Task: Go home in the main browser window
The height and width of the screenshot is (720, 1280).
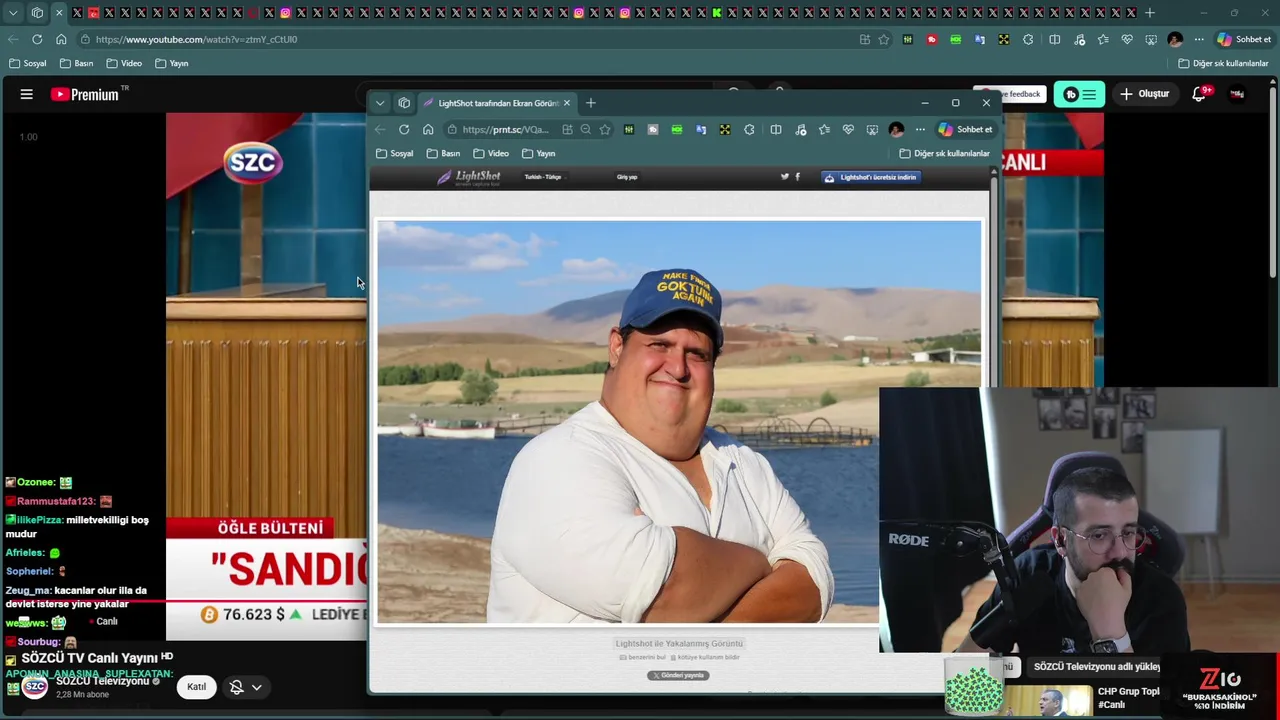Action: [x=61, y=39]
